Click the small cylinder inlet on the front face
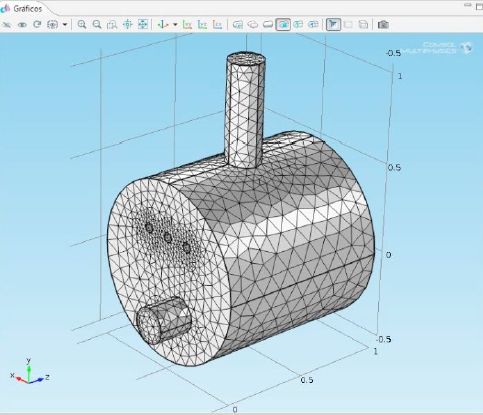Image resolution: width=483 pixels, height=415 pixels. pyautogui.click(x=164, y=321)
